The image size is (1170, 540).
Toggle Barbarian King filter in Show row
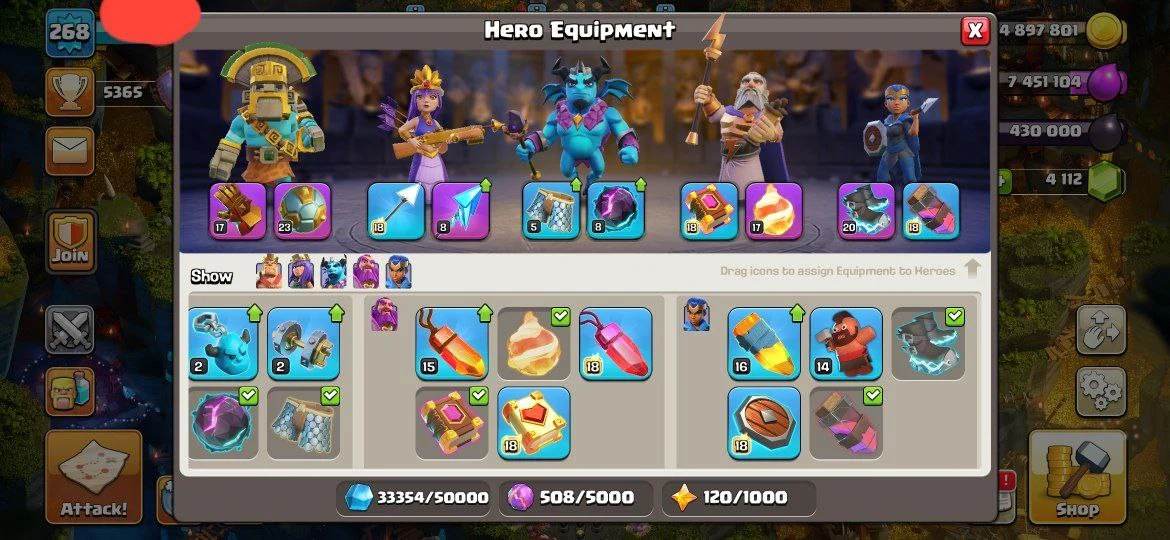[x=269, y=272]
